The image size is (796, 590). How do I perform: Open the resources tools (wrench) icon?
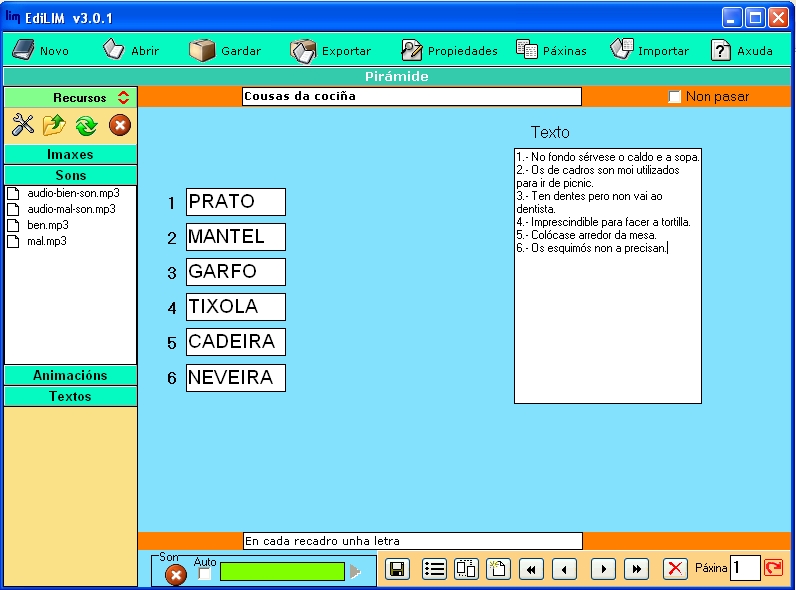23,125
